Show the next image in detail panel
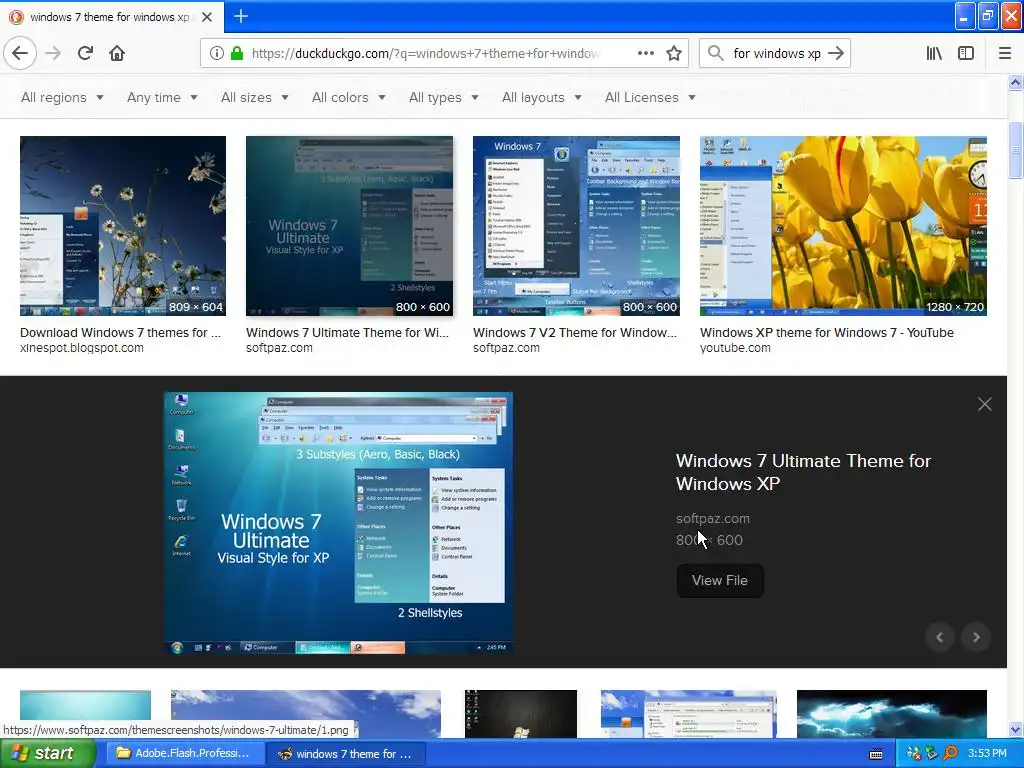This screenshot has height=768, width=1024. (x=976, y=637)
